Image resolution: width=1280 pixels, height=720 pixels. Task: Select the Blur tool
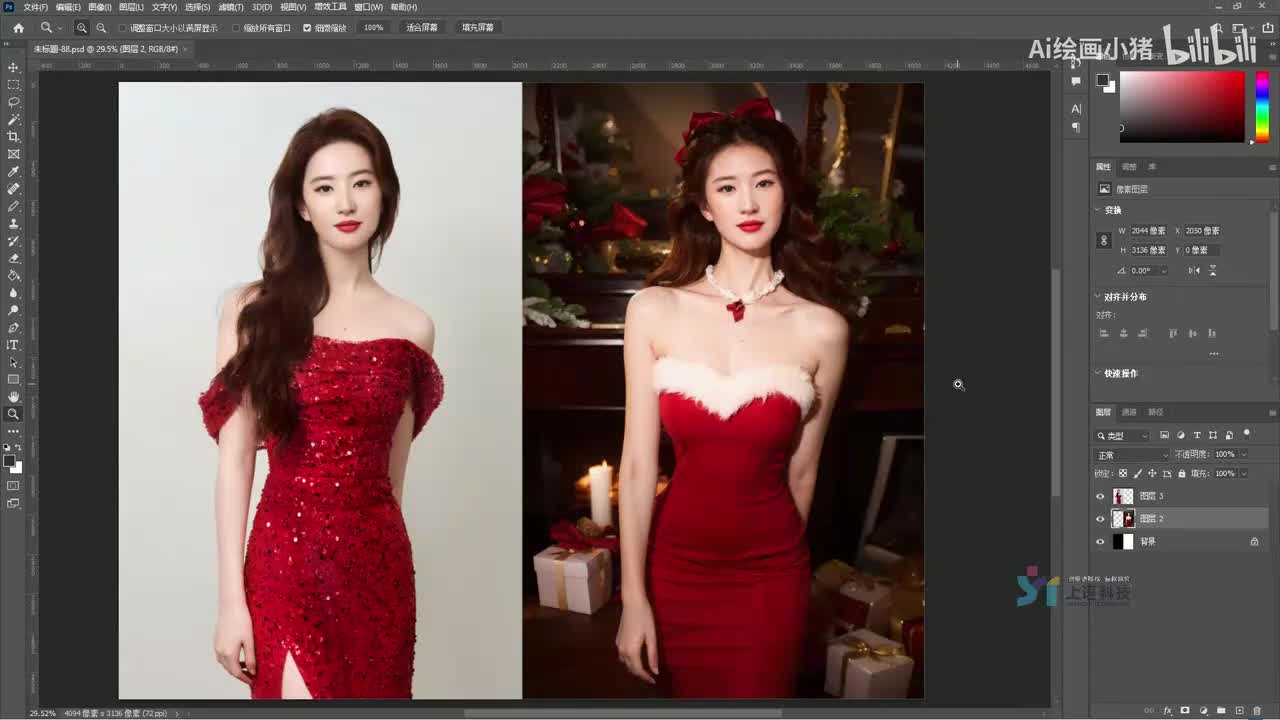tap(13, 293)
